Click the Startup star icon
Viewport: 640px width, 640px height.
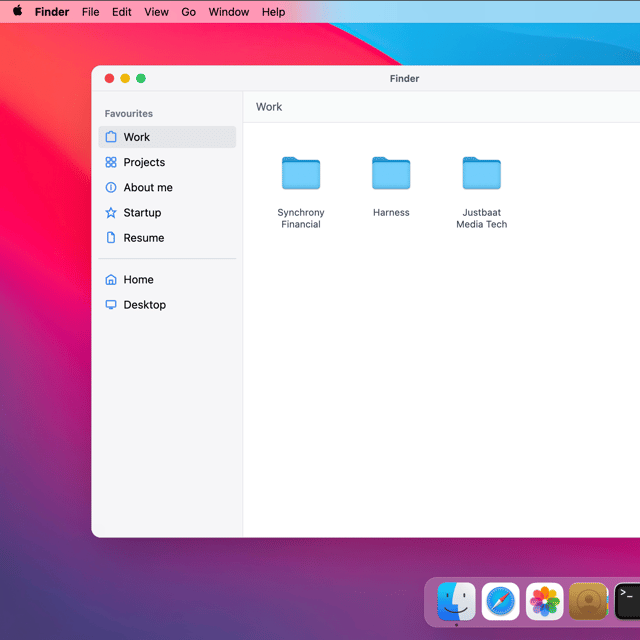click(x=111, y=213)
